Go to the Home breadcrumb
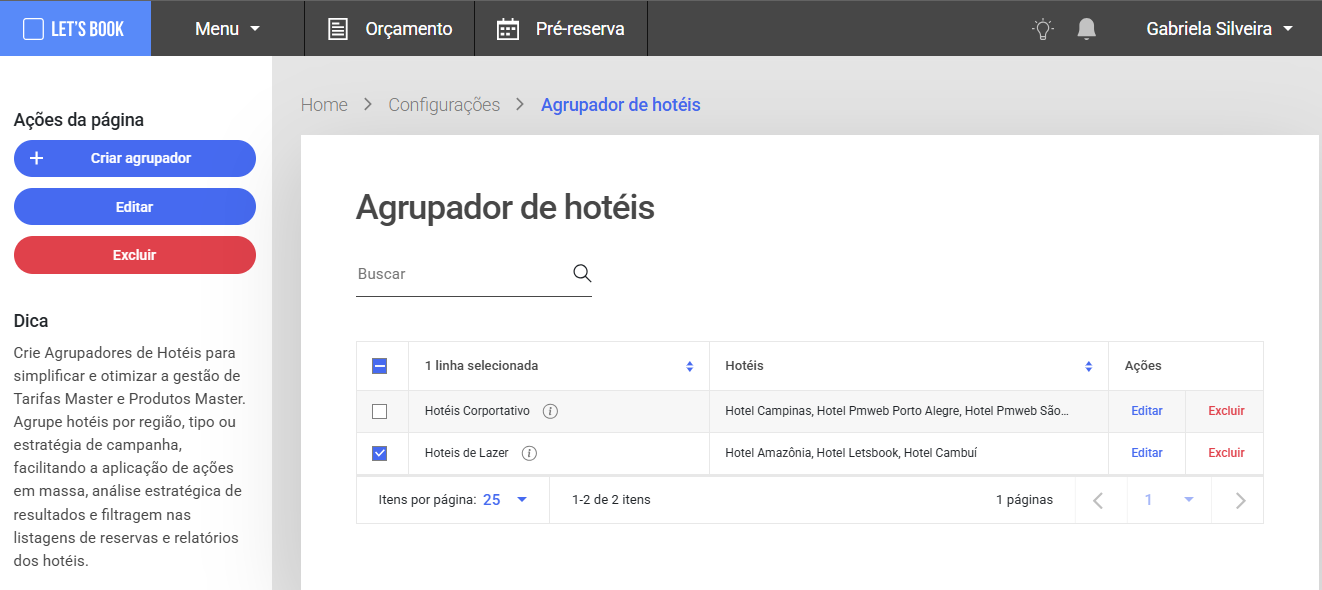 (324, 105)
